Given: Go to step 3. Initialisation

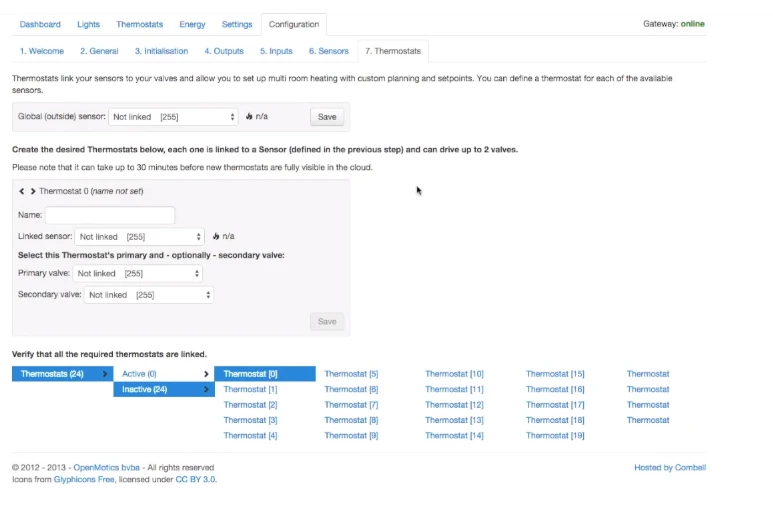Looking at the screenshot, I should tap(161, 51).
